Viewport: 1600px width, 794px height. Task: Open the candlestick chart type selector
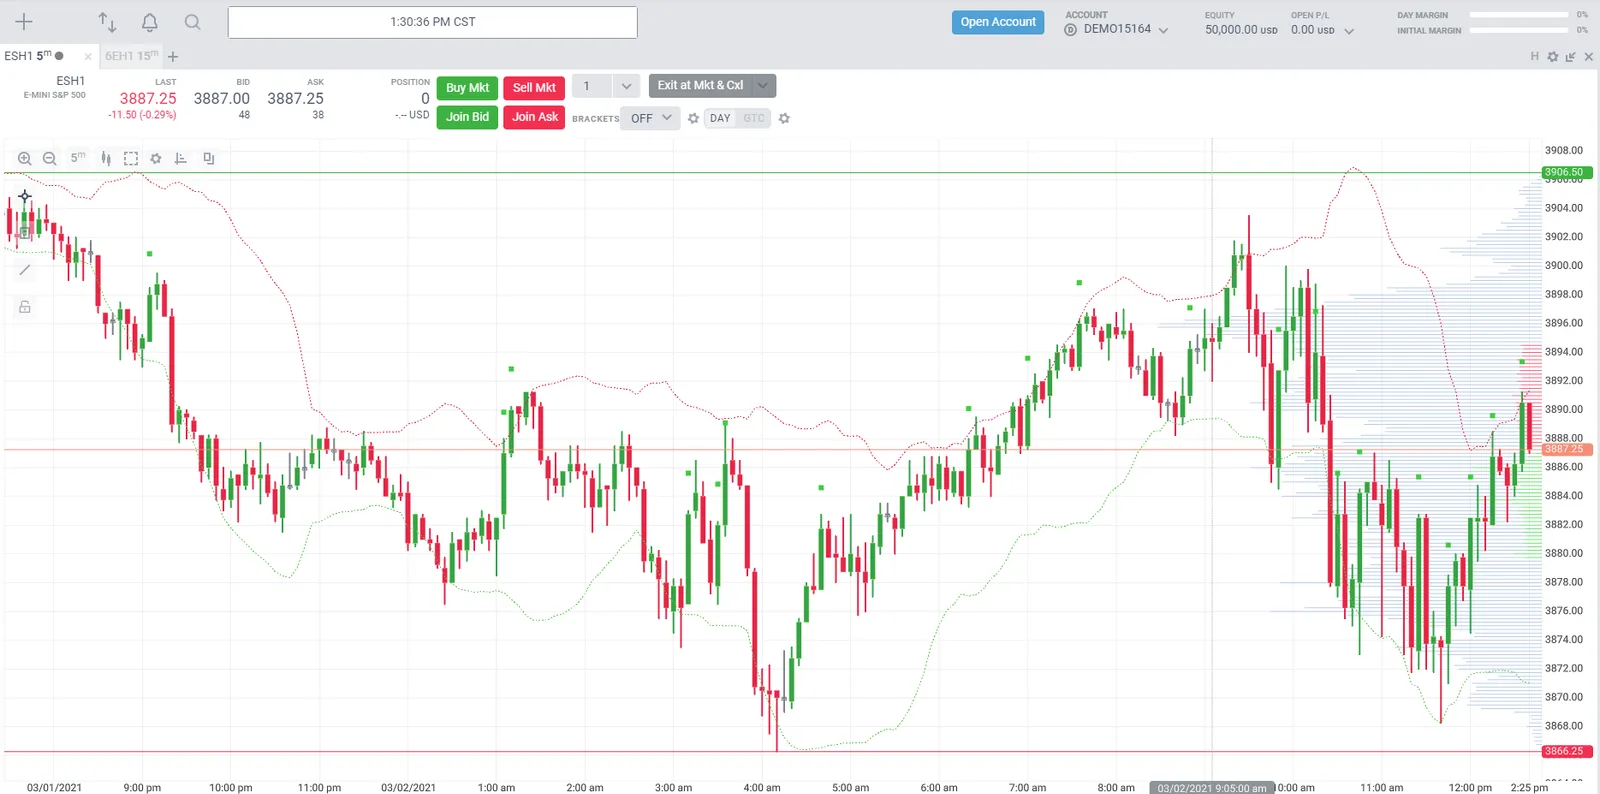(x=106, y=158)
